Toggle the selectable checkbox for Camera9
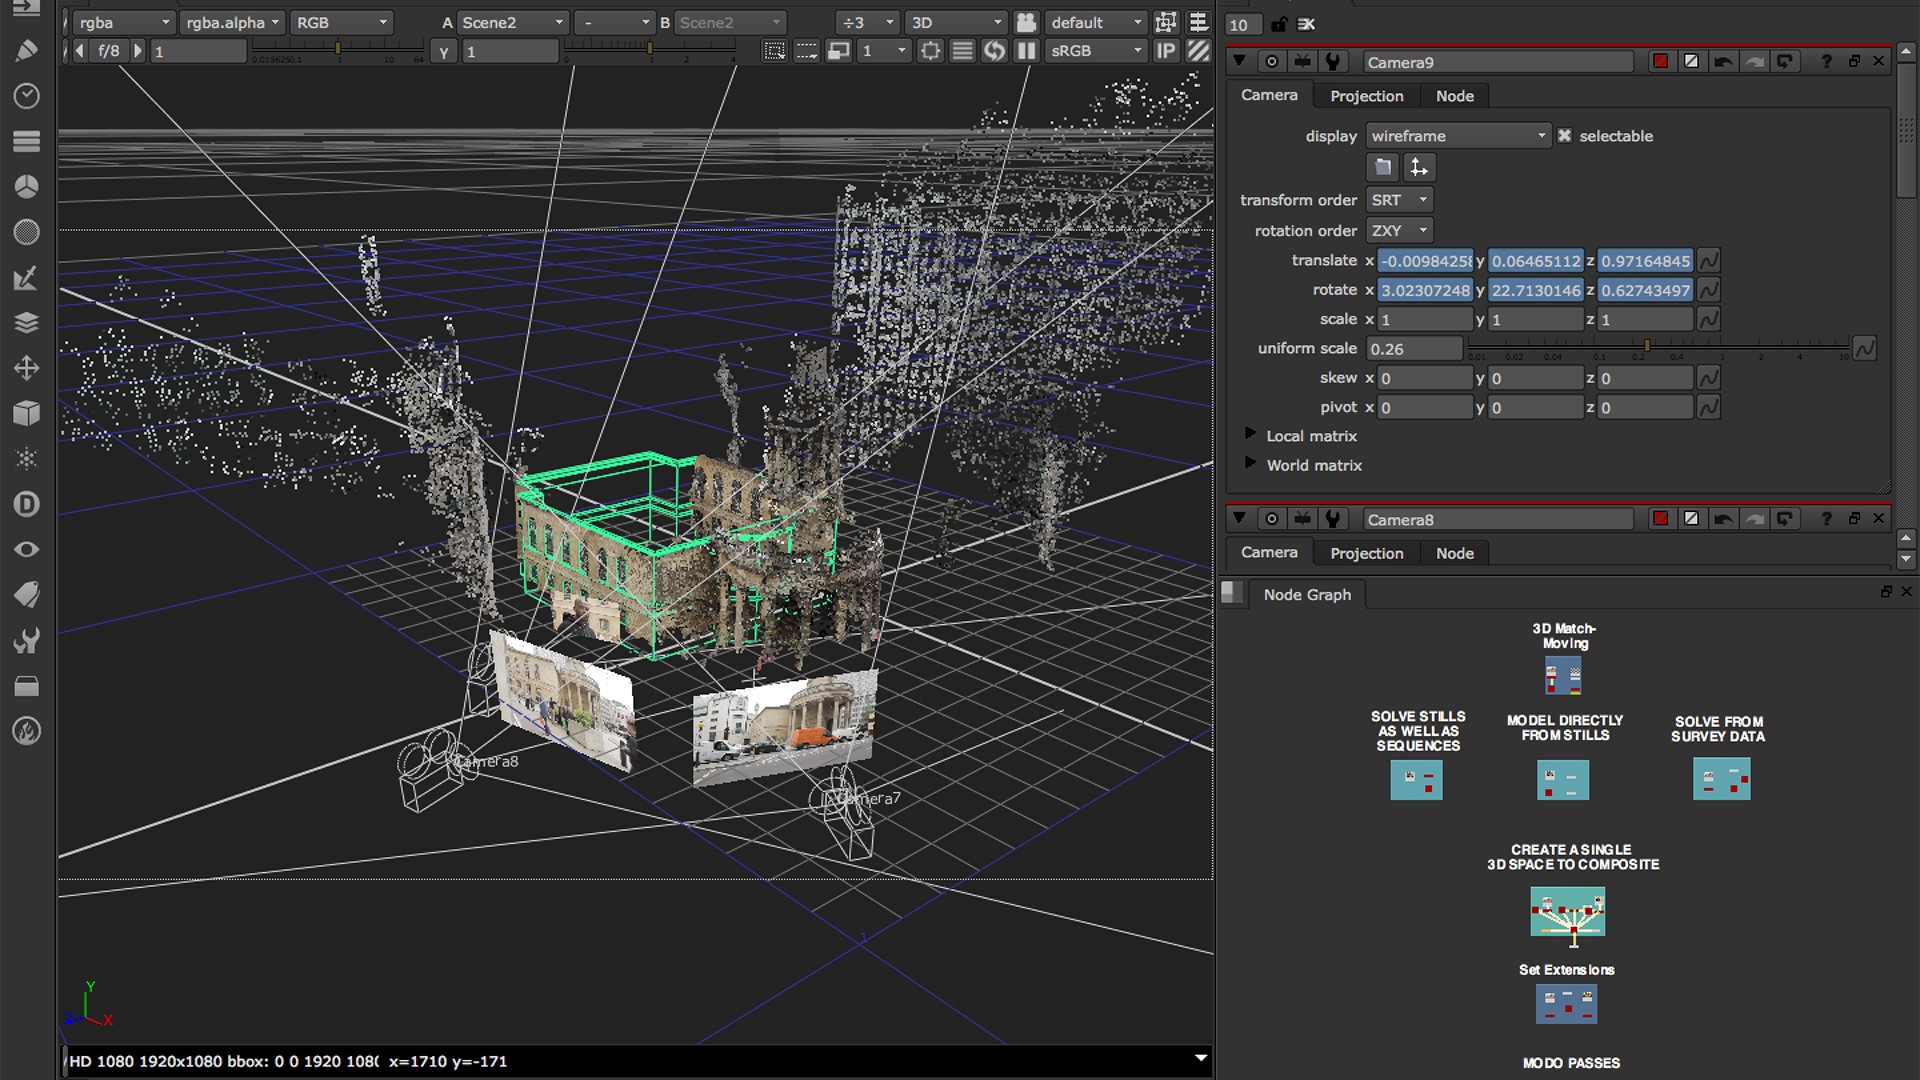Viewport: 1920px width, 1080px height. tap(1565, 135)
